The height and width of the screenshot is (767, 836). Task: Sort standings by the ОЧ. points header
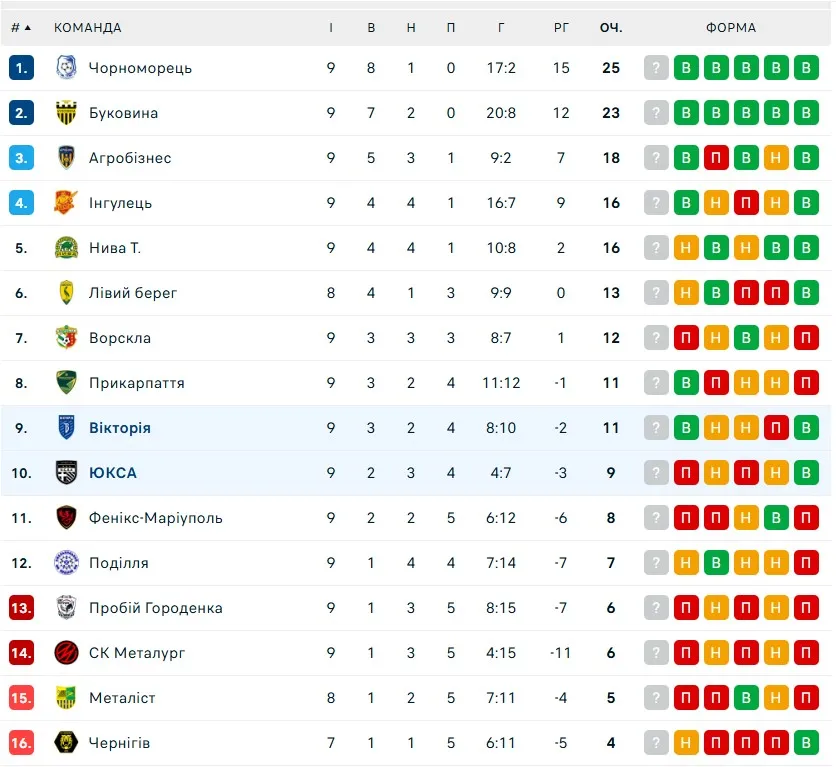pos(611,28)
